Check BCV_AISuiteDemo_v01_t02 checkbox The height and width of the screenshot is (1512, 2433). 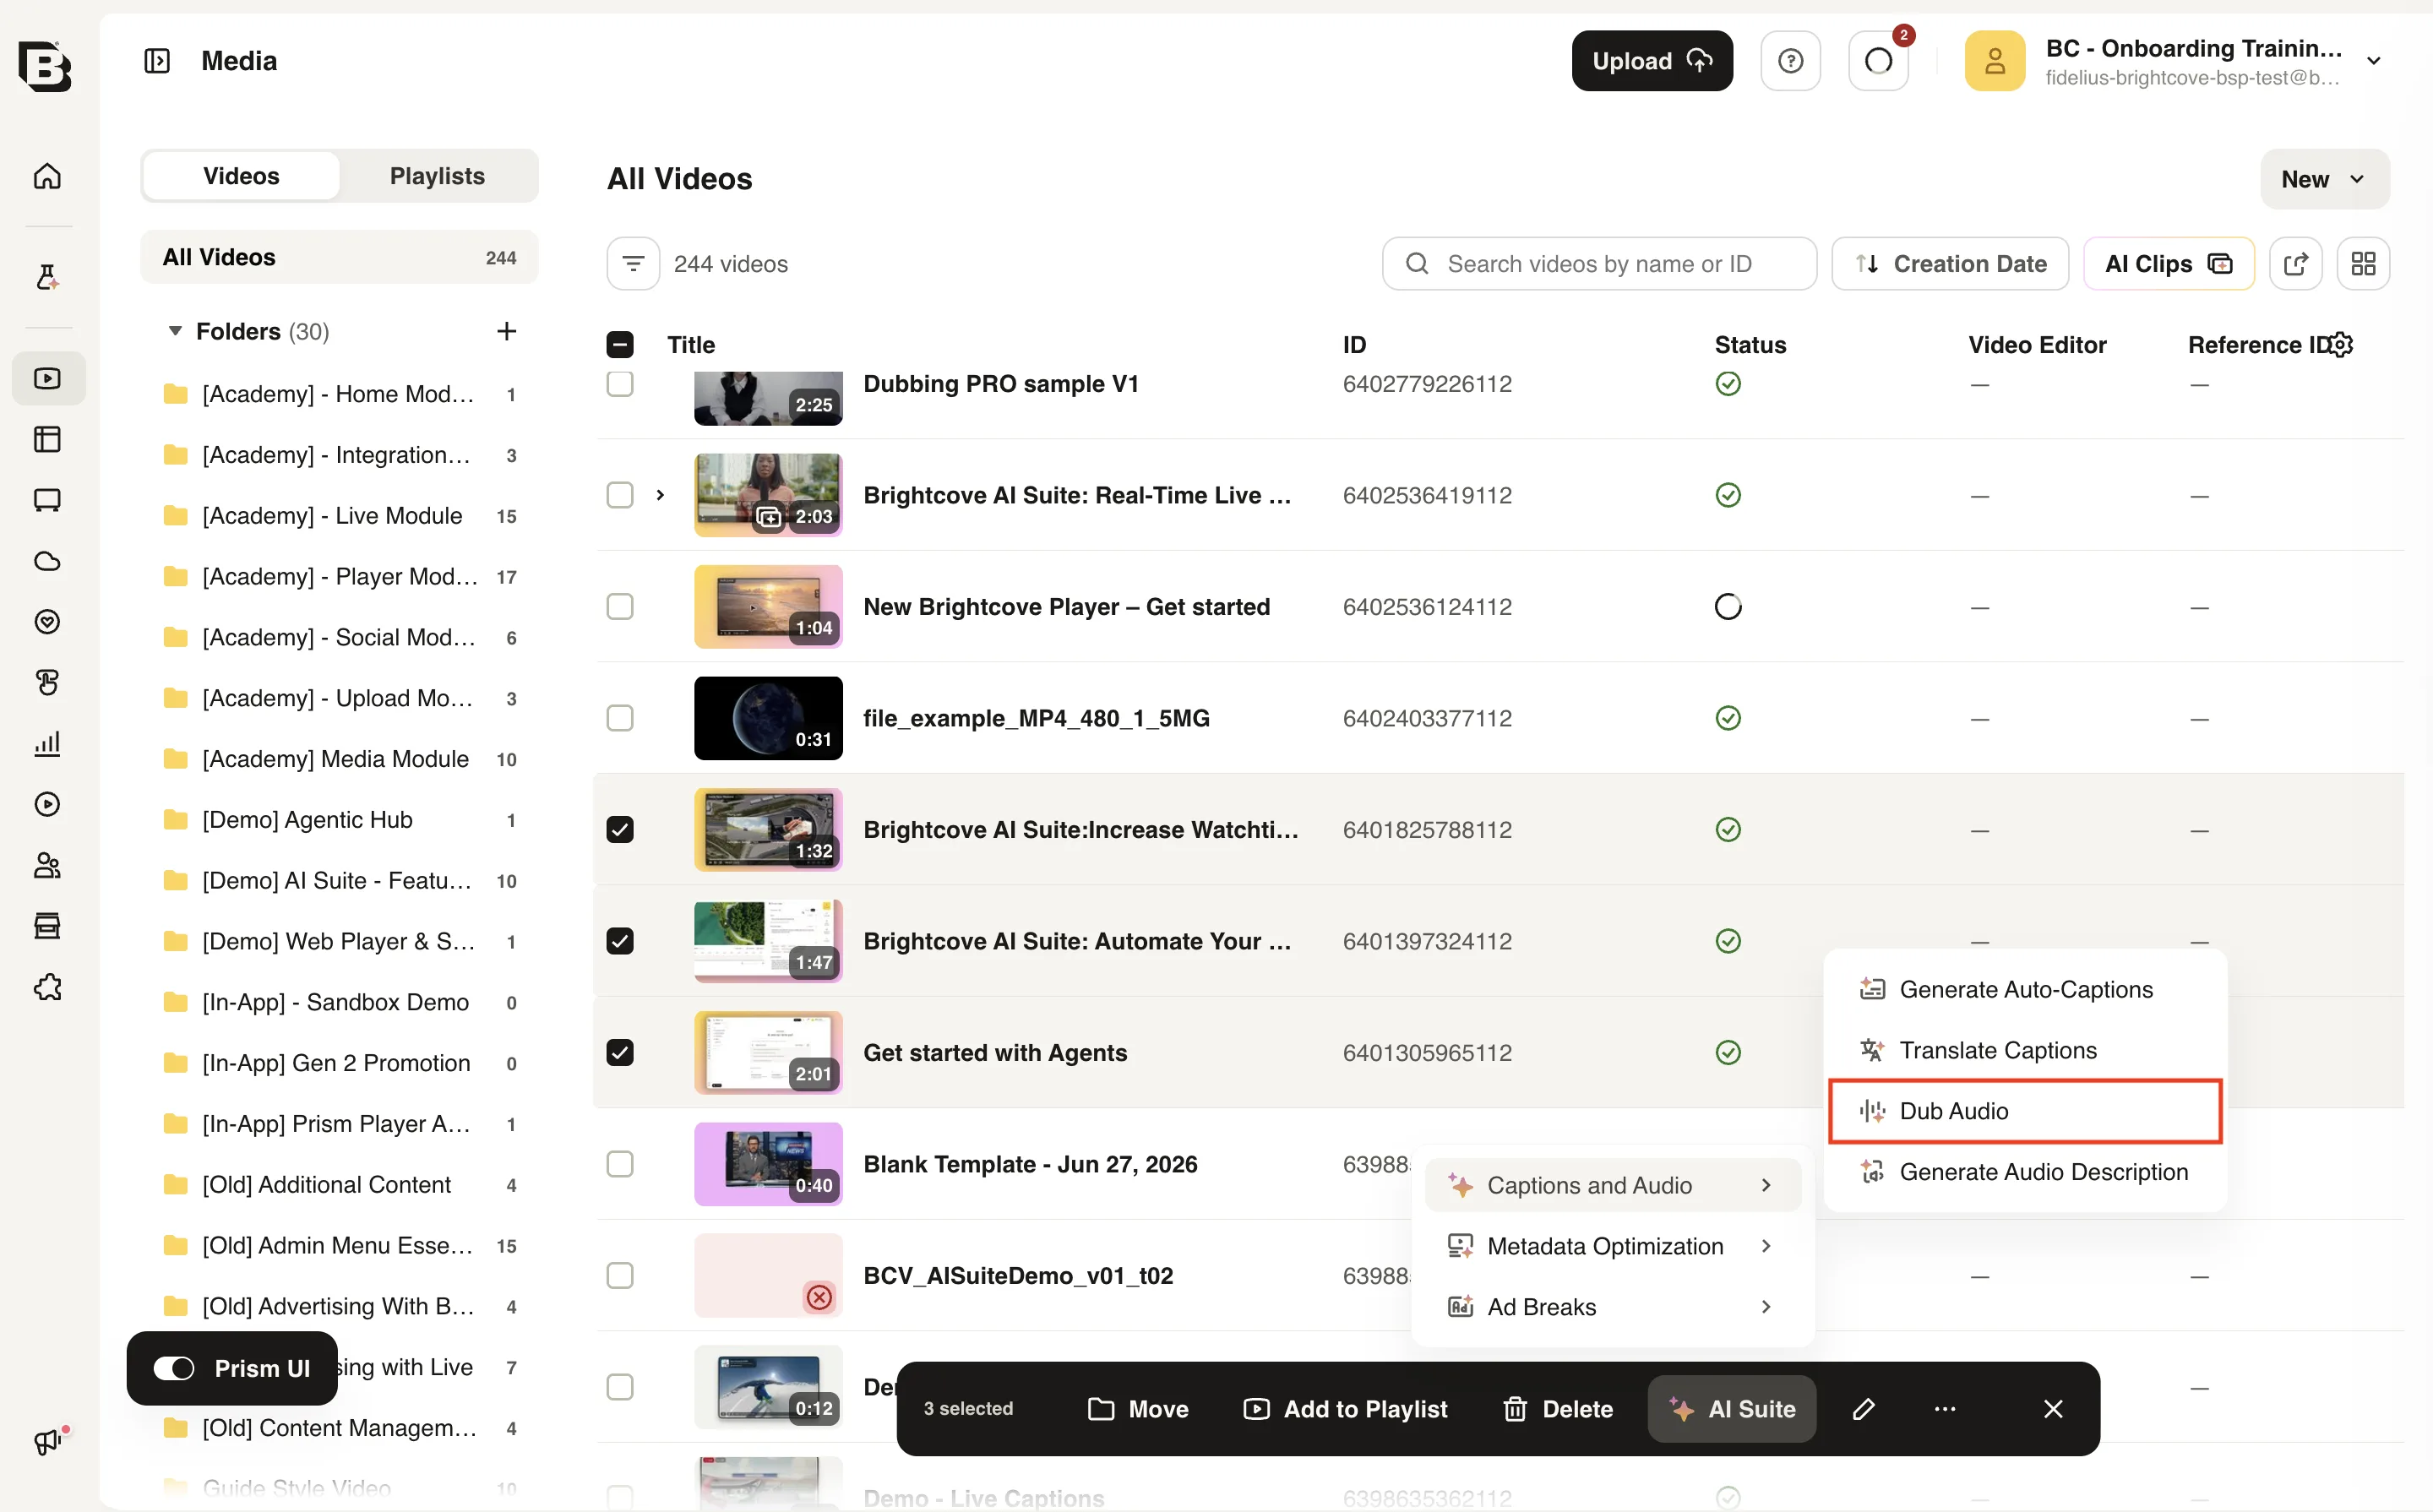(620, 1276)
